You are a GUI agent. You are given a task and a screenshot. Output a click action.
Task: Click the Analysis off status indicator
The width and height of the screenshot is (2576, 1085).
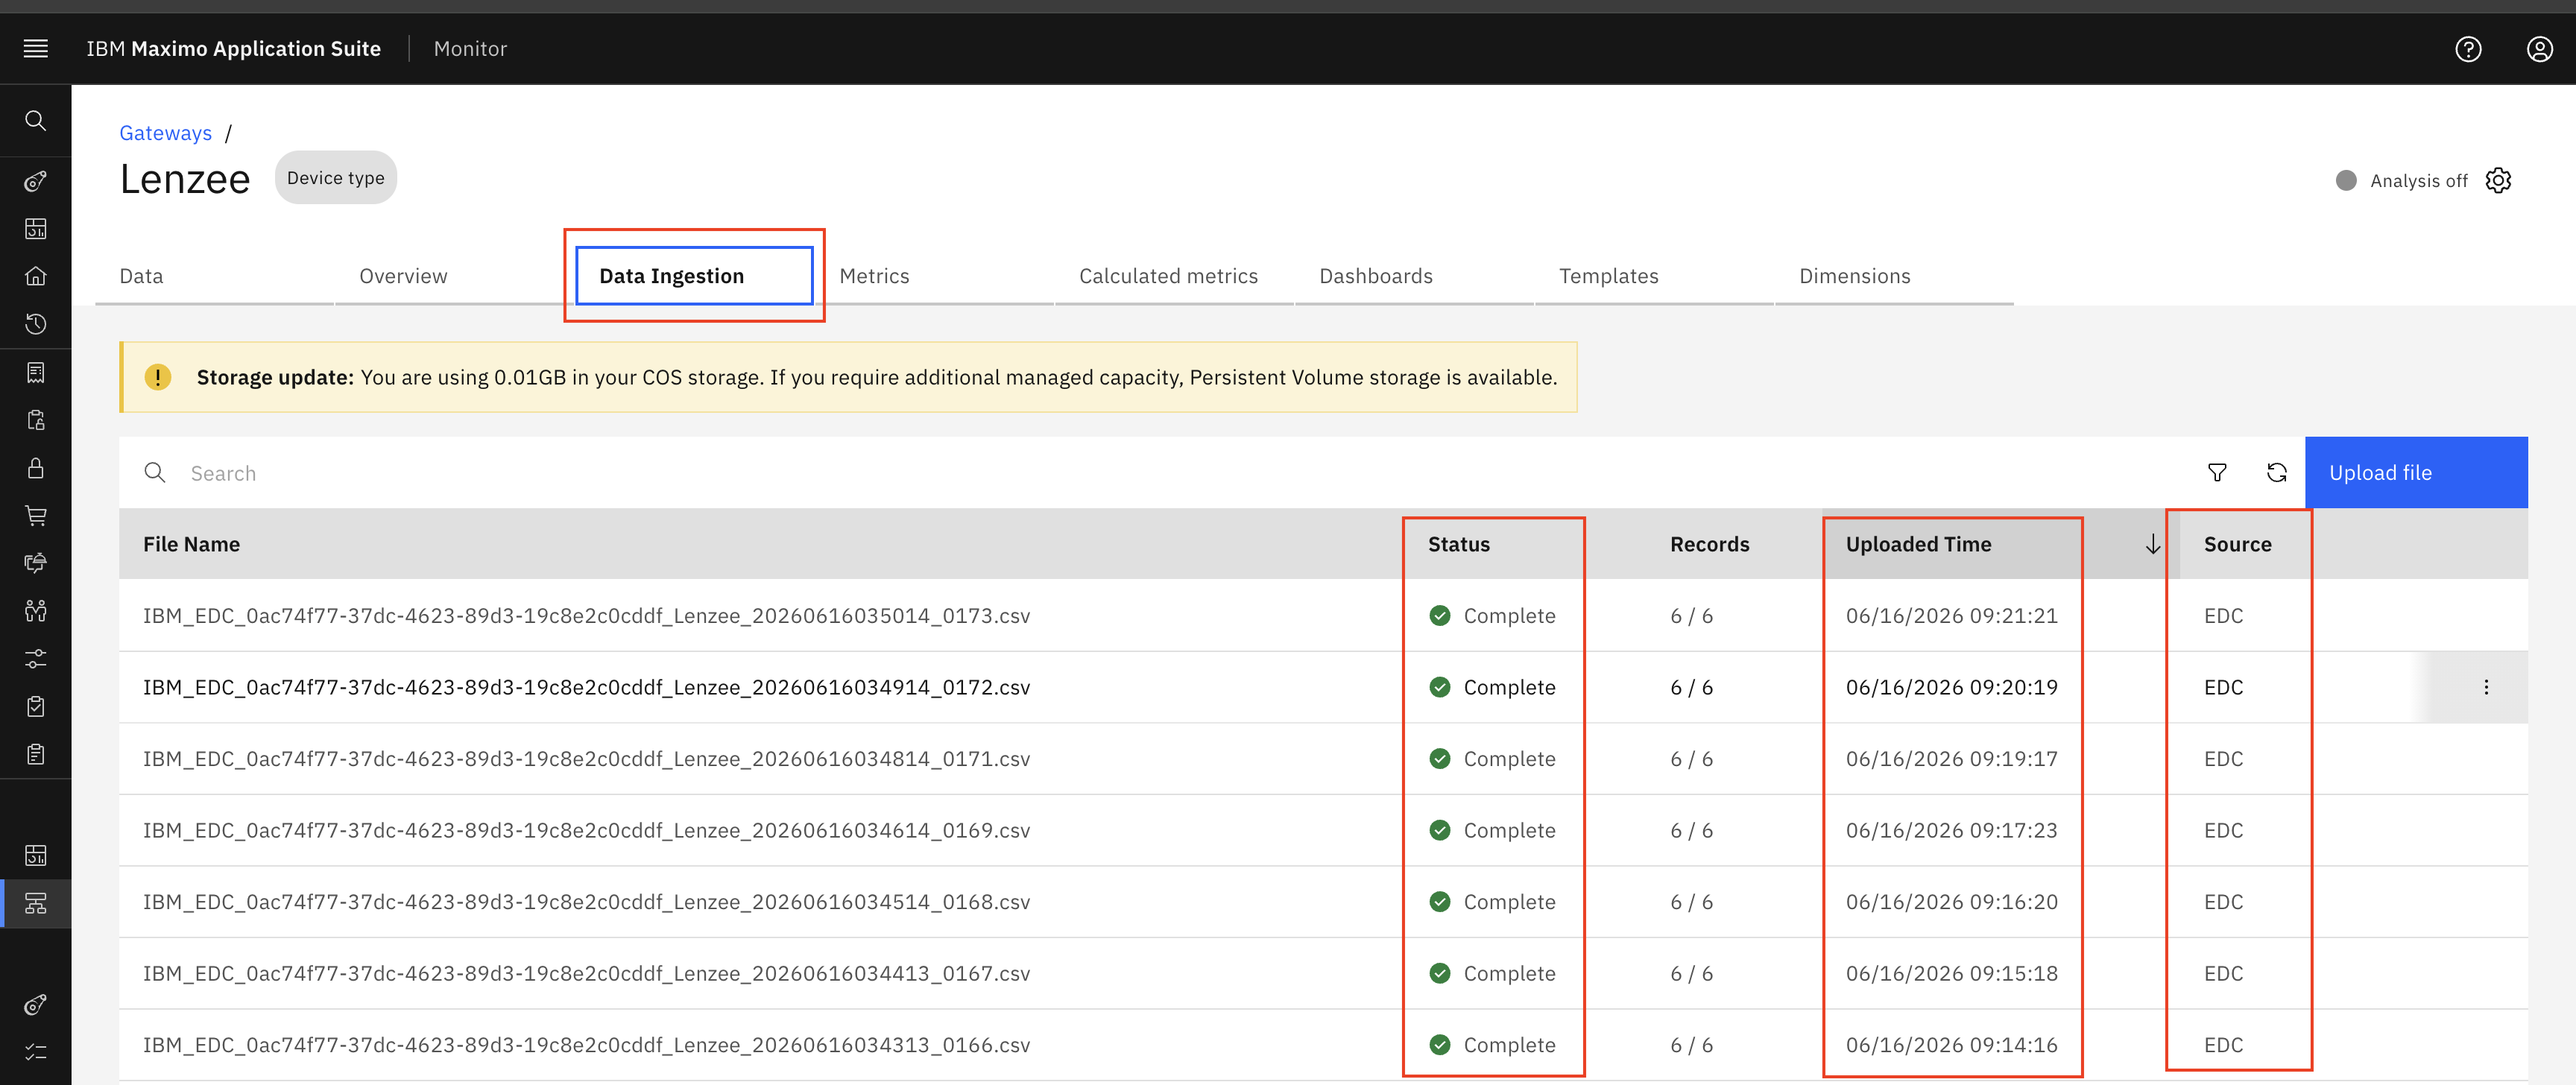pyautogui.click(x=2345, y=180)
